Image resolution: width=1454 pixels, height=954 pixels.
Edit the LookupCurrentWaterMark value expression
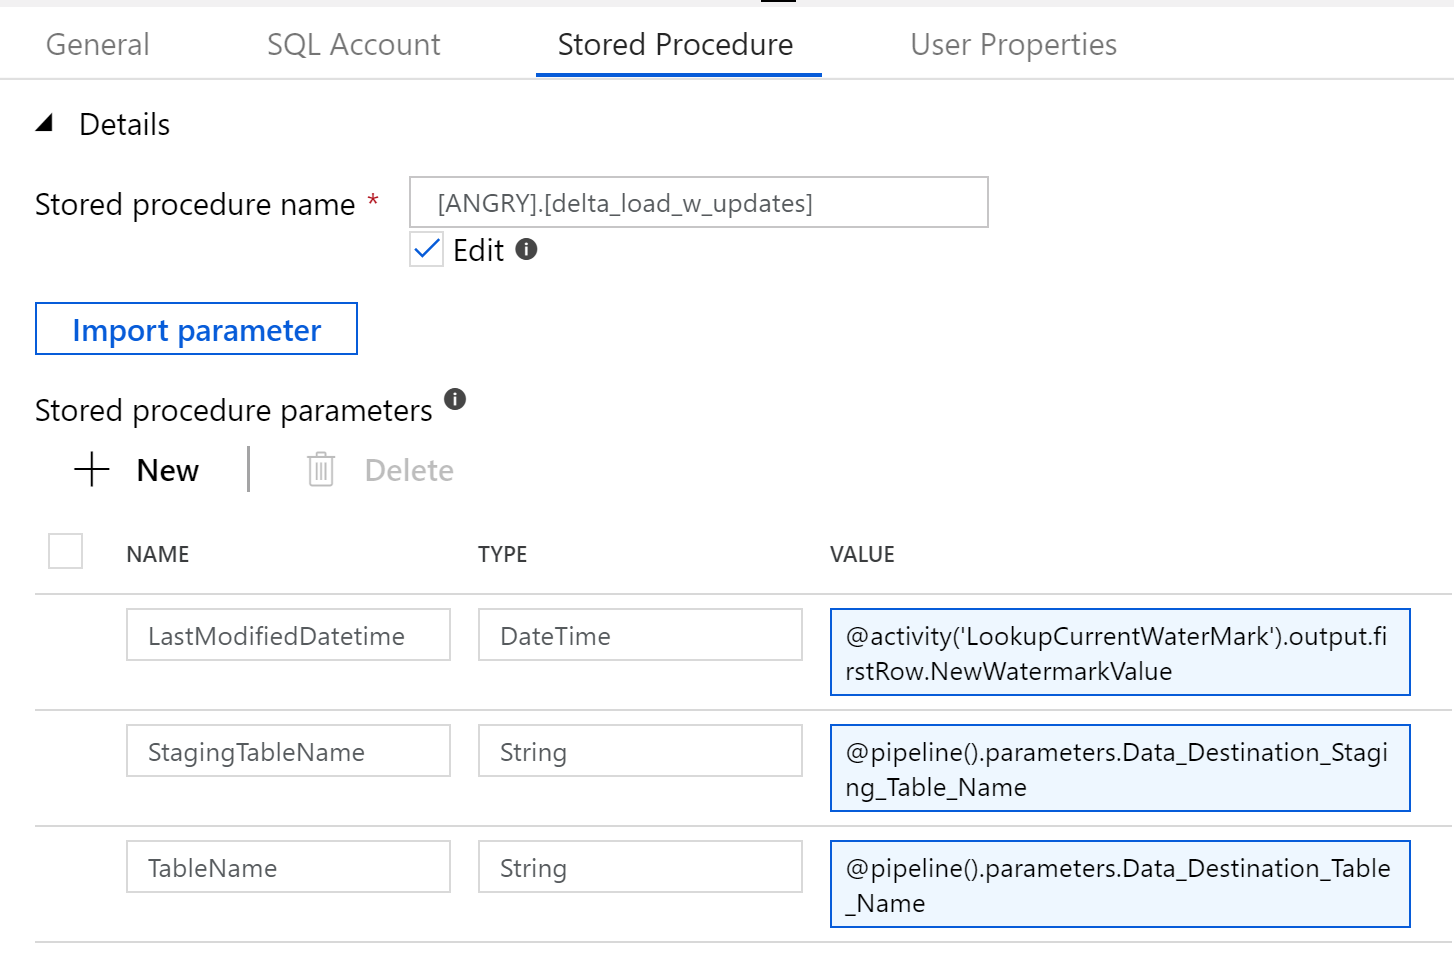tap(1120, 652)
